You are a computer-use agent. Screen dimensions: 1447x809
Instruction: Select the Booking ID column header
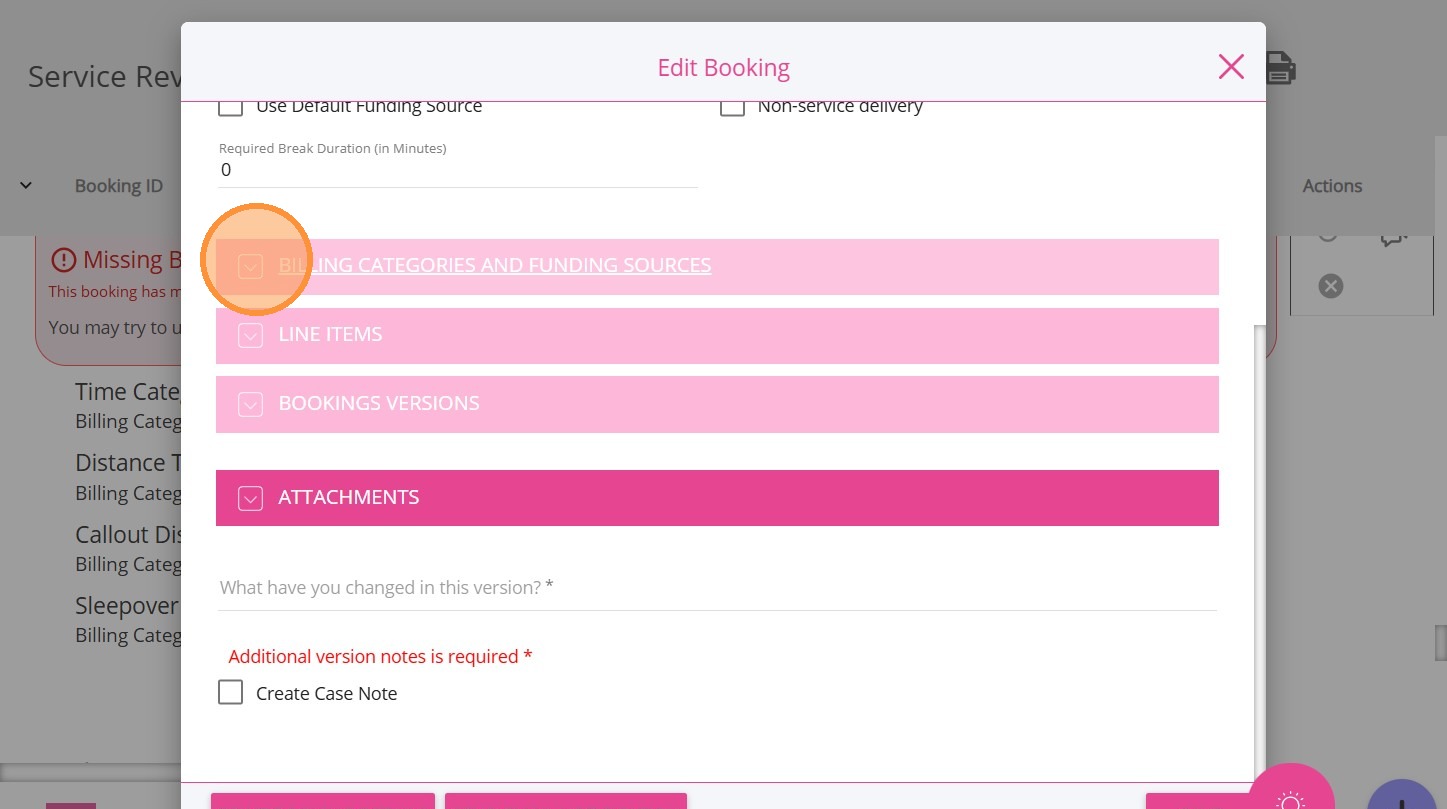pyautogui.click(x=119, y=186)
